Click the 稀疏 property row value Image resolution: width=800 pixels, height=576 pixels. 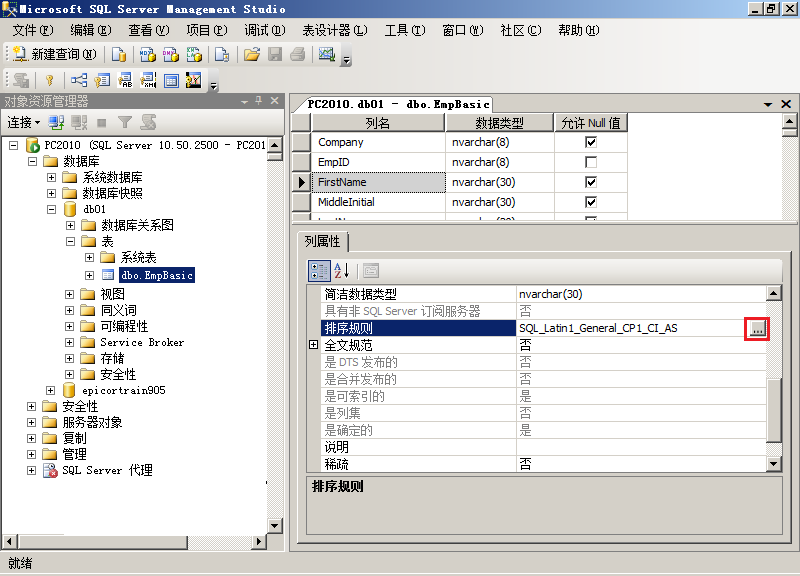point(641,464)
